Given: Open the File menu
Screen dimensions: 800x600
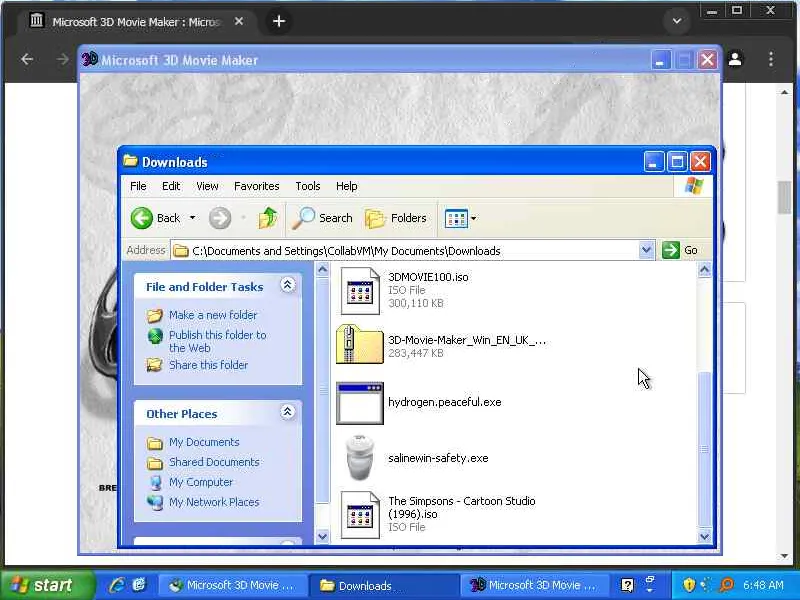Looking at the screenshot, I should (138, 186).
